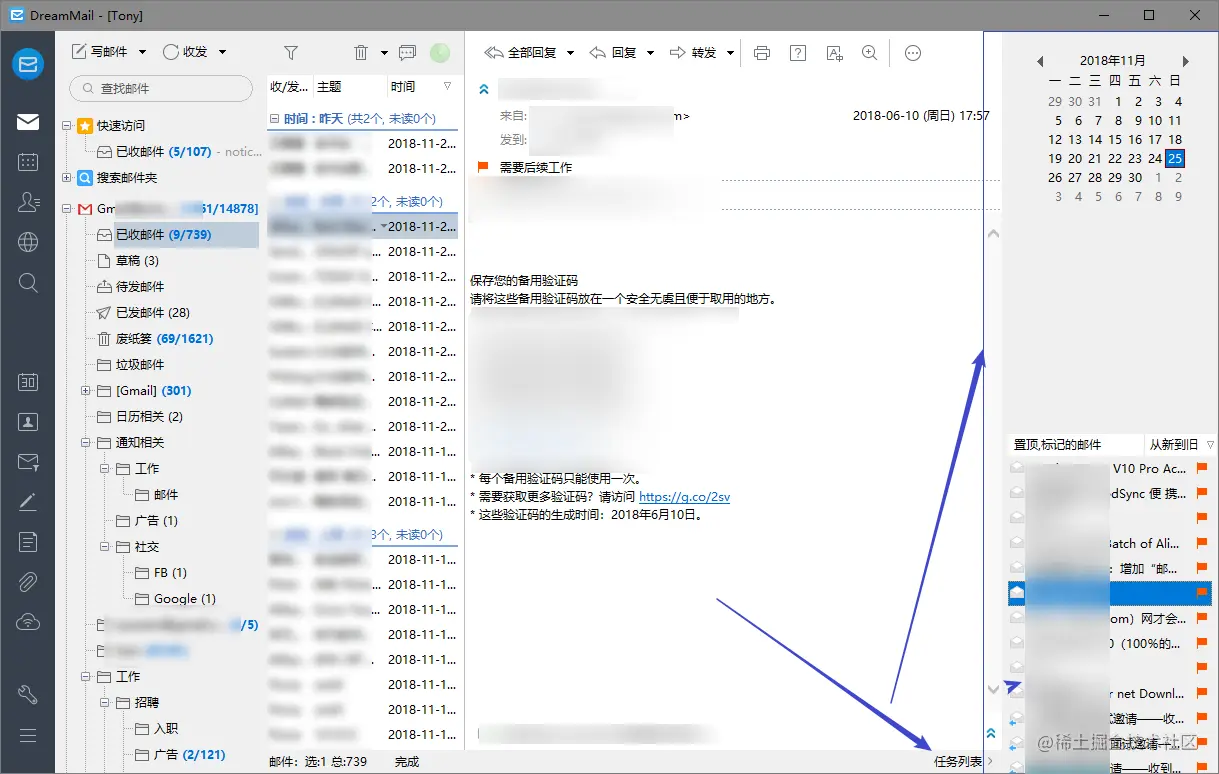Open the cloud sync icon in the sidebar
This screenshot has height=774, width=1219.
[28, 622]
